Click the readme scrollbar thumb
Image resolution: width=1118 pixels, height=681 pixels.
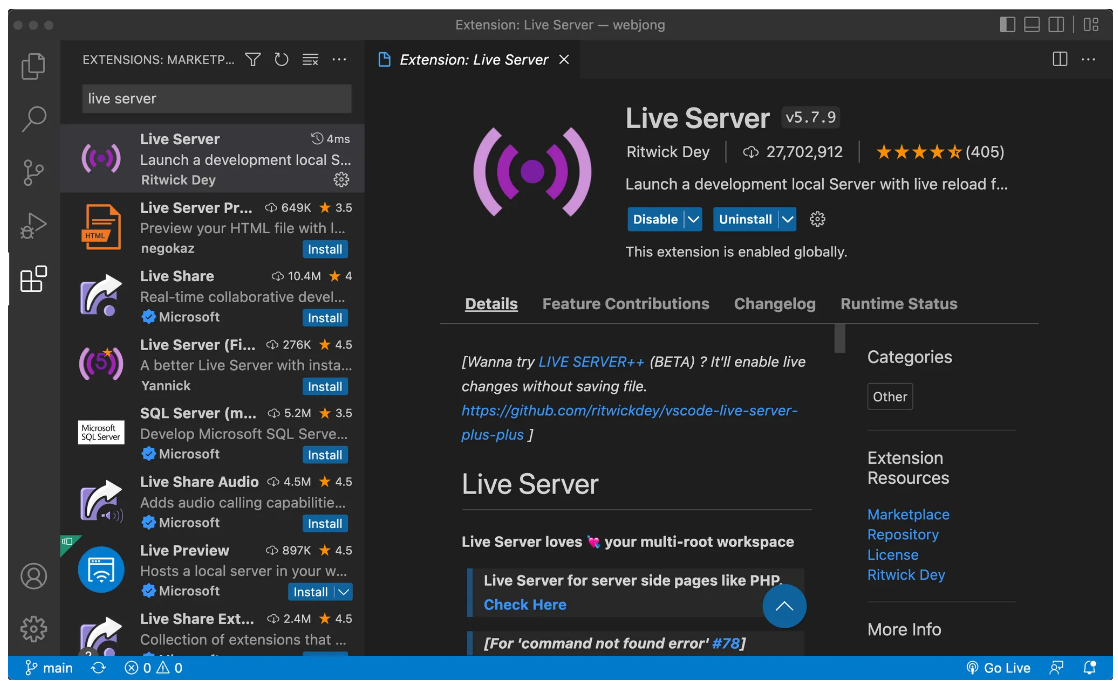pos(840,339)
